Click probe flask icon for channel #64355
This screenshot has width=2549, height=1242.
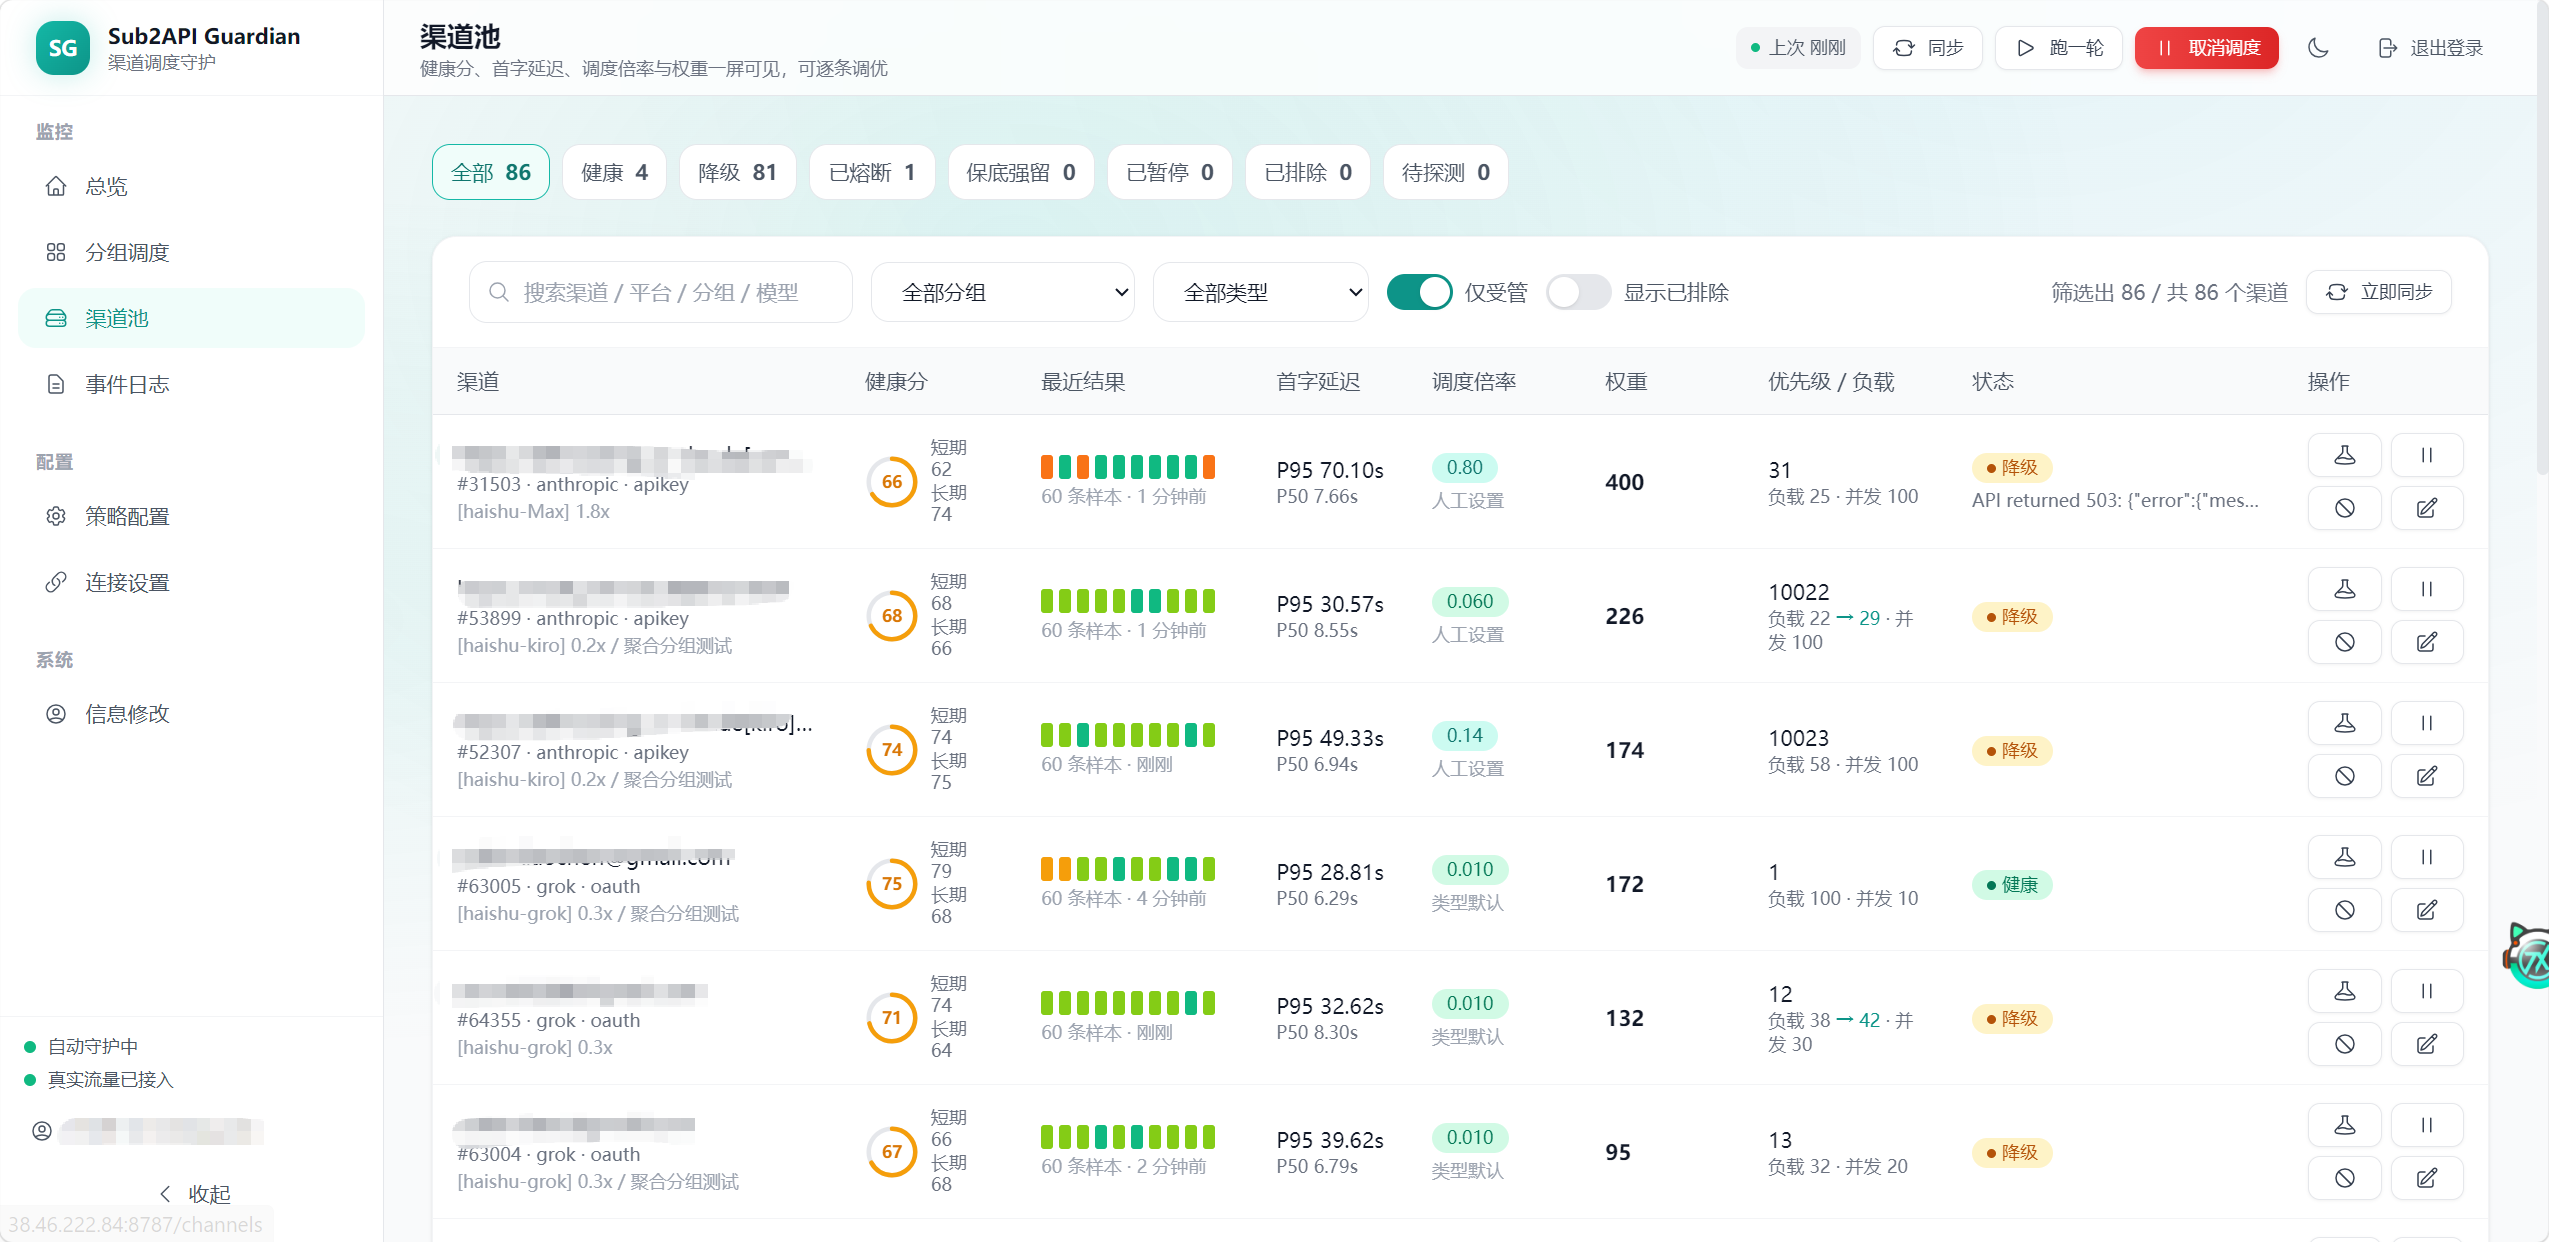point(2344,991)
